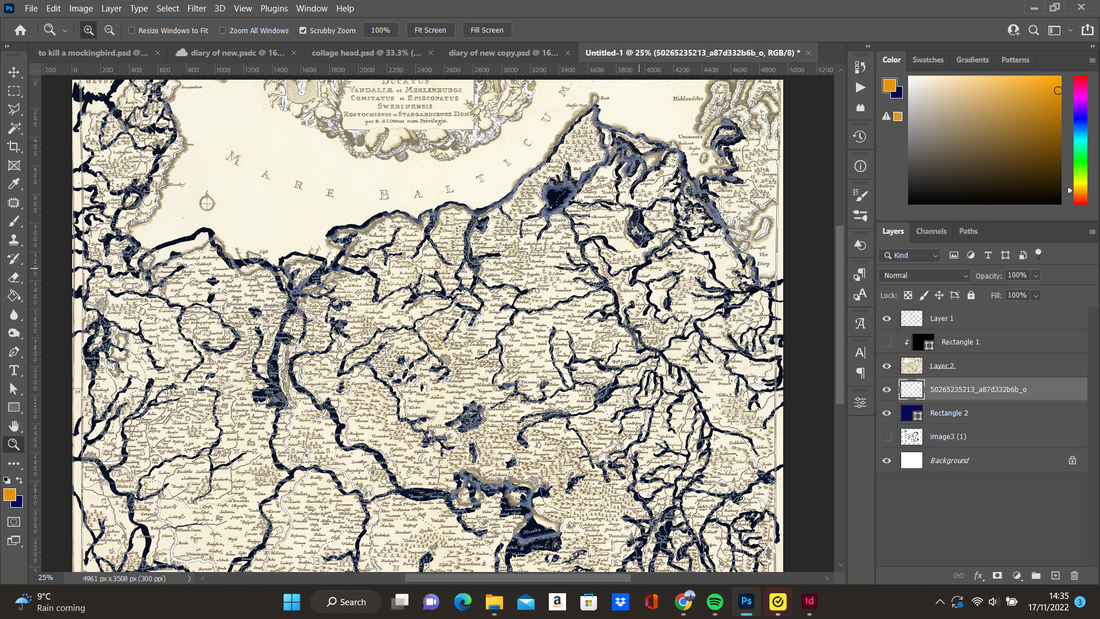
Task: Uncheck Scrubby Zoom checkbox
Action: click(303, 31)
